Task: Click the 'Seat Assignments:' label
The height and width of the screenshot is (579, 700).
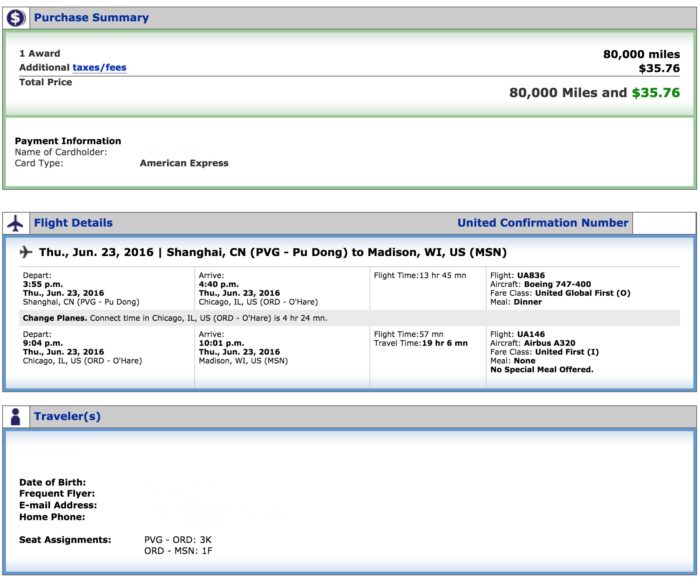Action: [x=65, y=540]
